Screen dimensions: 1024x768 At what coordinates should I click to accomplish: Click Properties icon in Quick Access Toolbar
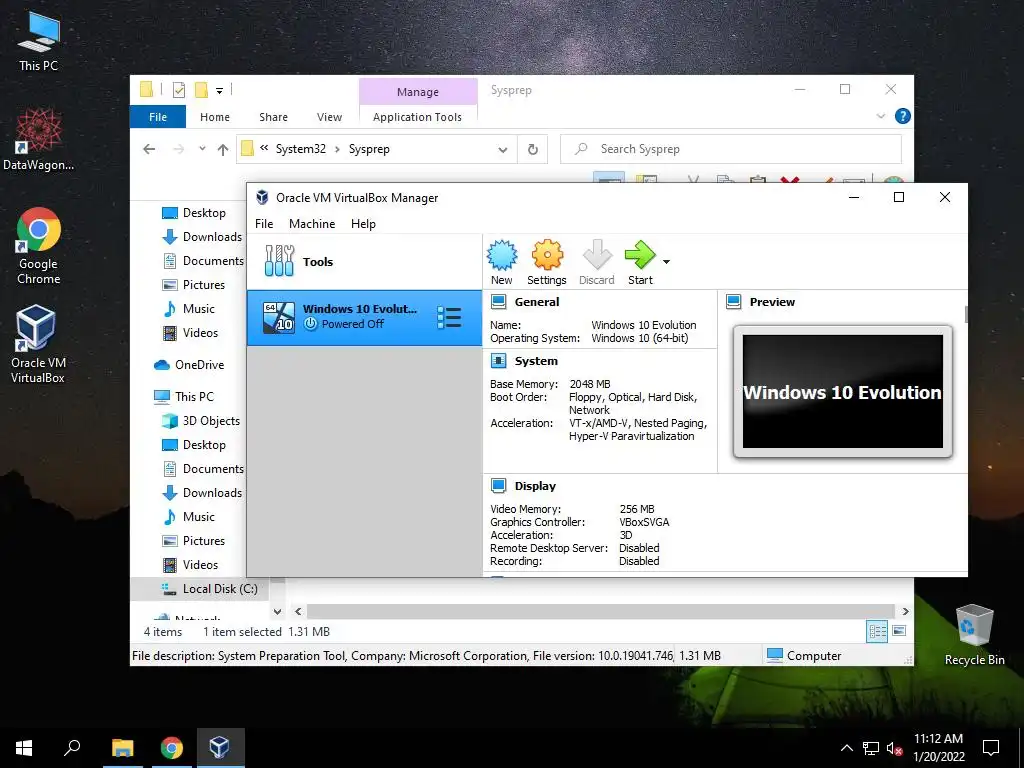(x=178, y=90)
